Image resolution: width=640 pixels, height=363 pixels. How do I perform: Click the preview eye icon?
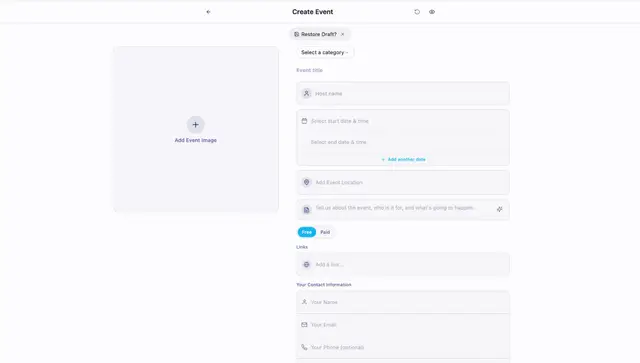coord(432,12)
